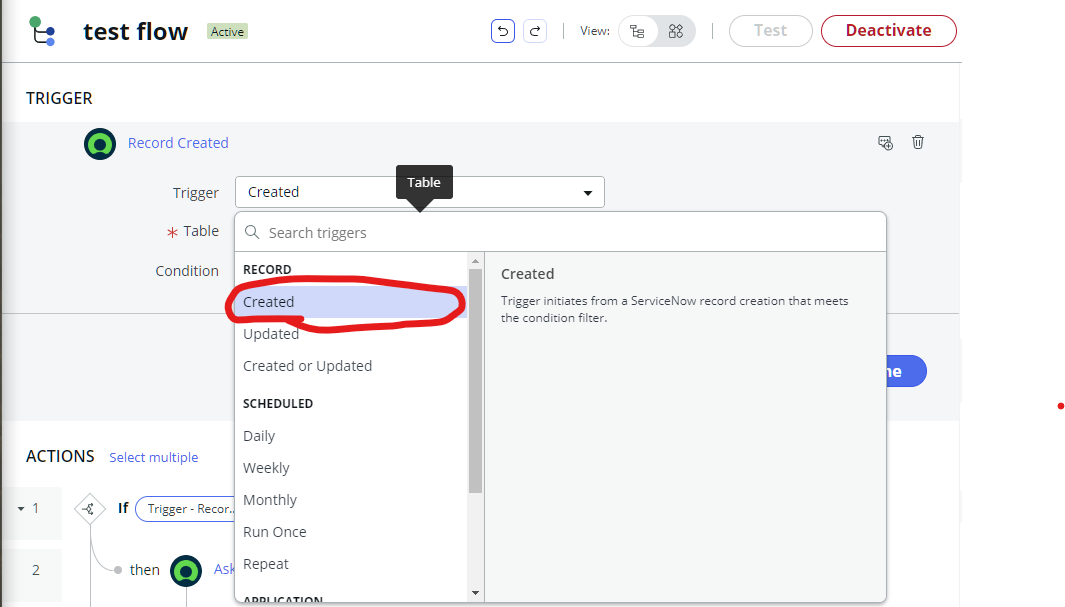Open the Record Created trigger link

(178, 143)
